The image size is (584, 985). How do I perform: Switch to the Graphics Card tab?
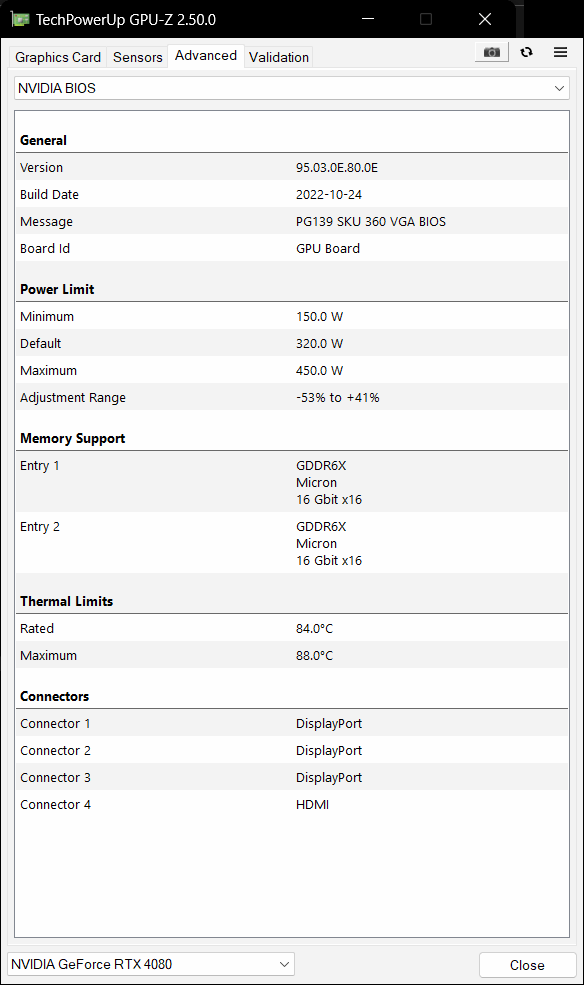pyautogui.click(x=57, y=57)
